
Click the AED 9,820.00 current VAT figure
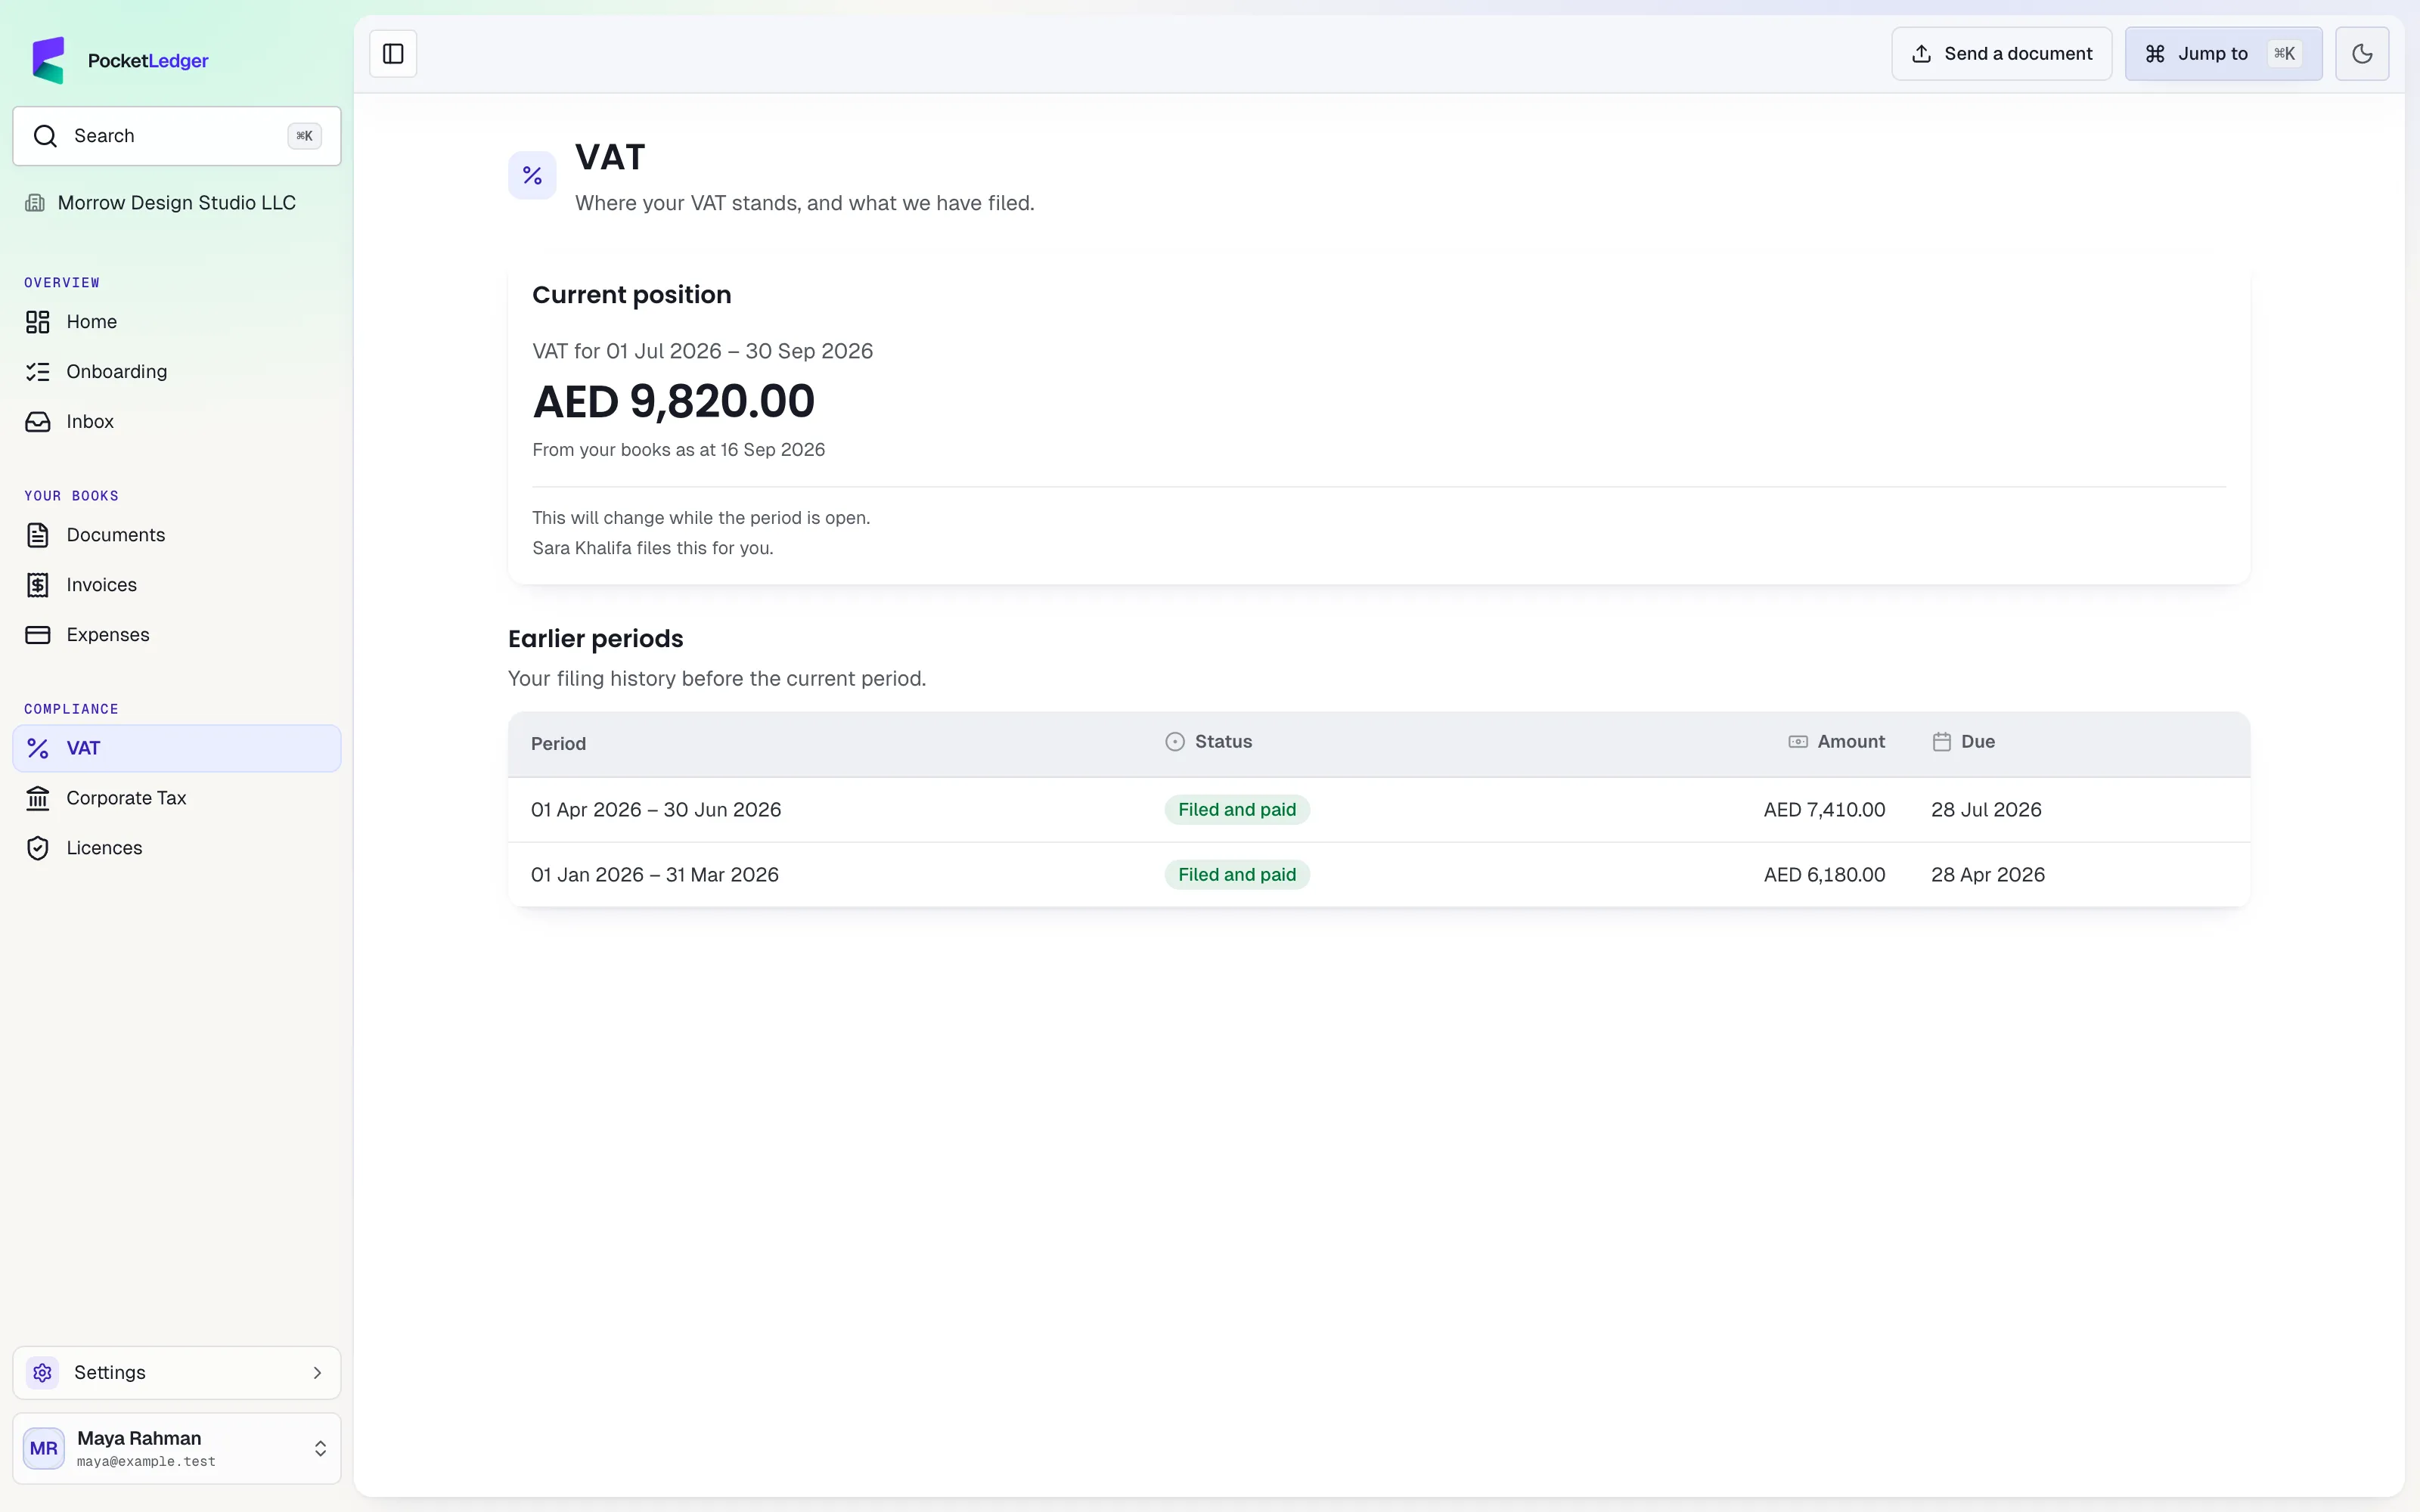point(674,402)
